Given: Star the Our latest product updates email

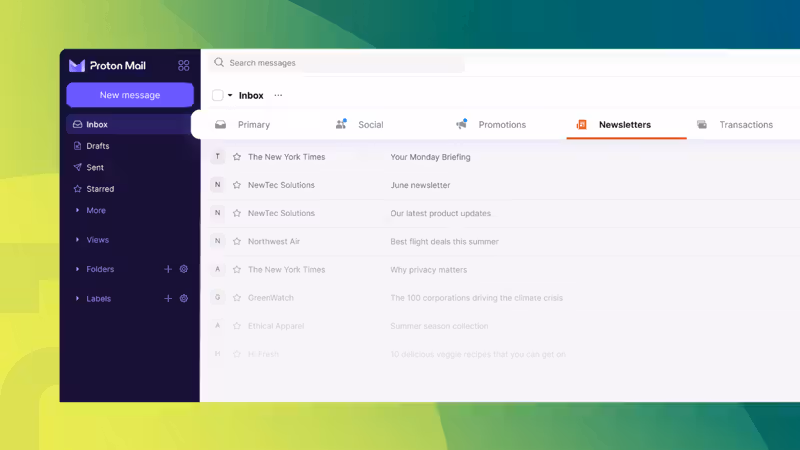Looking at the screenshot, I should click(237, 213).
